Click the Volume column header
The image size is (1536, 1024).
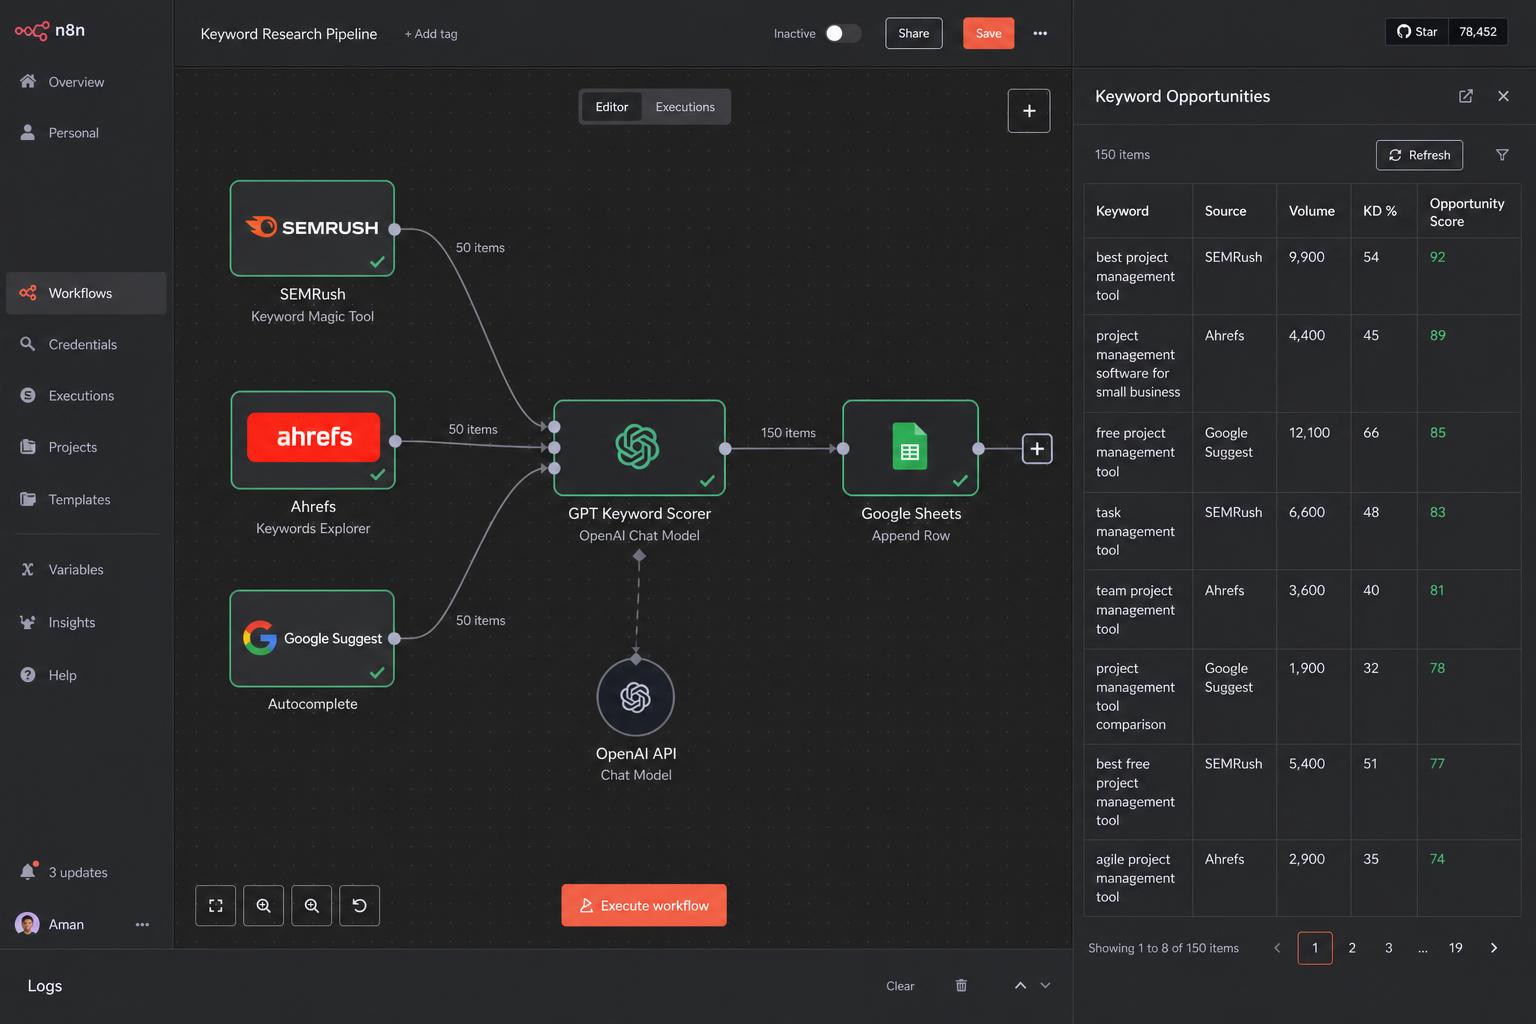[1312, 211]
